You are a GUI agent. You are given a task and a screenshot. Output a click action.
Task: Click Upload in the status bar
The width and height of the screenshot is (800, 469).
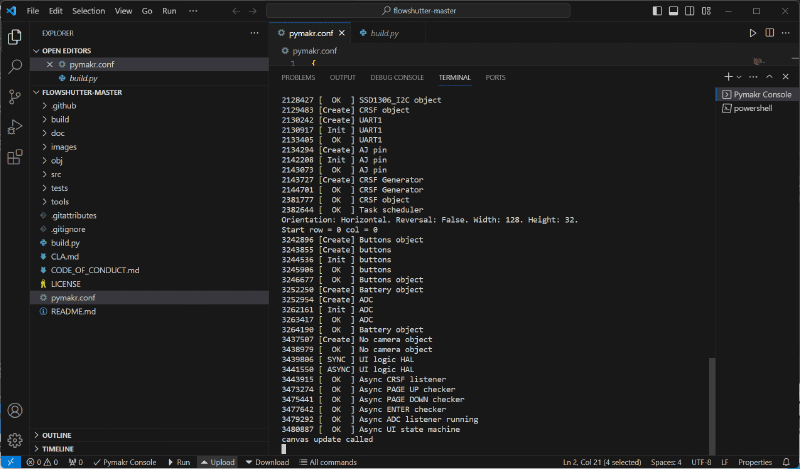[217, 462]
